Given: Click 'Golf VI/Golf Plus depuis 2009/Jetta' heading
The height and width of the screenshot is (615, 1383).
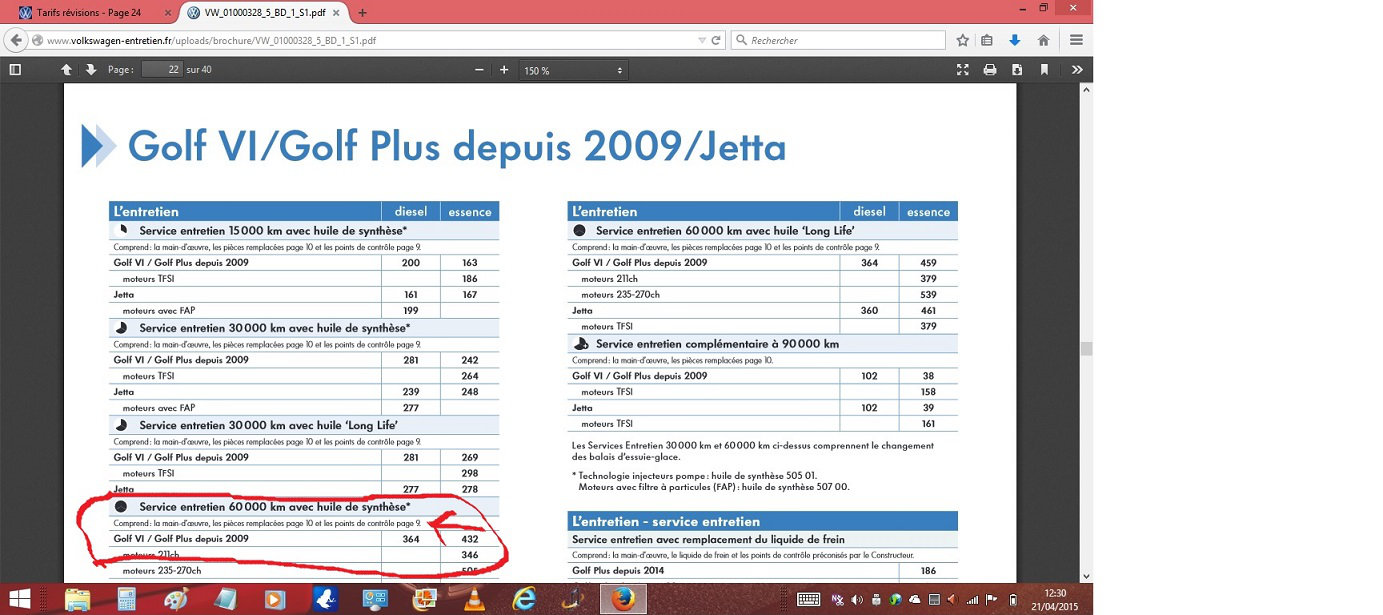Looking at the screenshot, I should coord(457,146).
